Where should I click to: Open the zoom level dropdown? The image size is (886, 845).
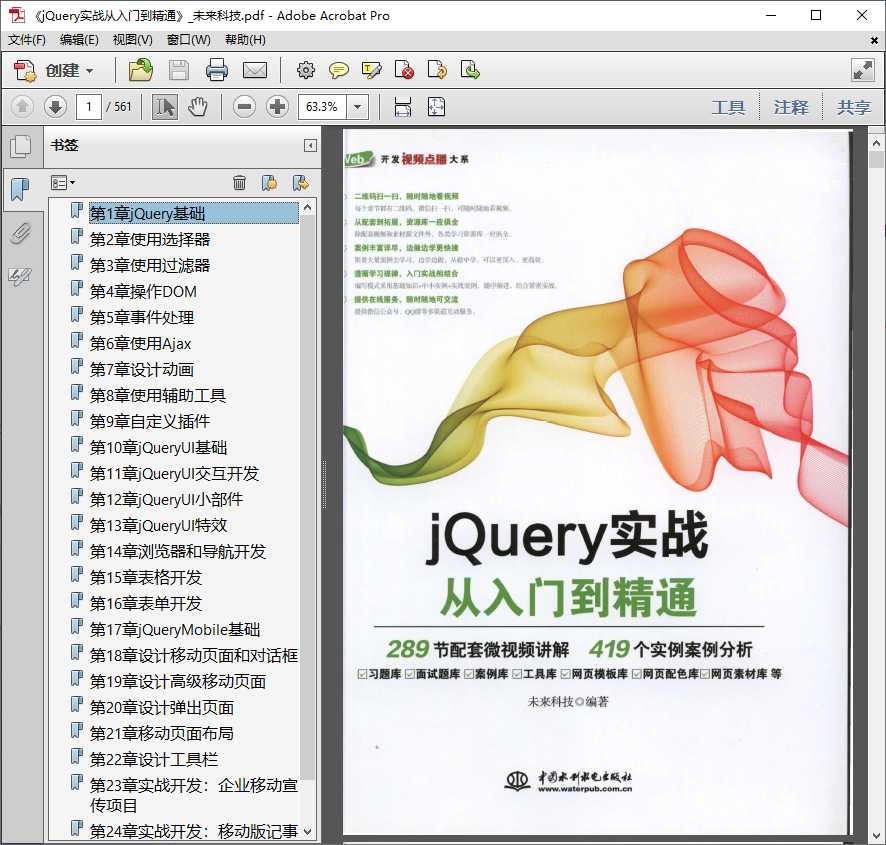[x=355, y=106]
